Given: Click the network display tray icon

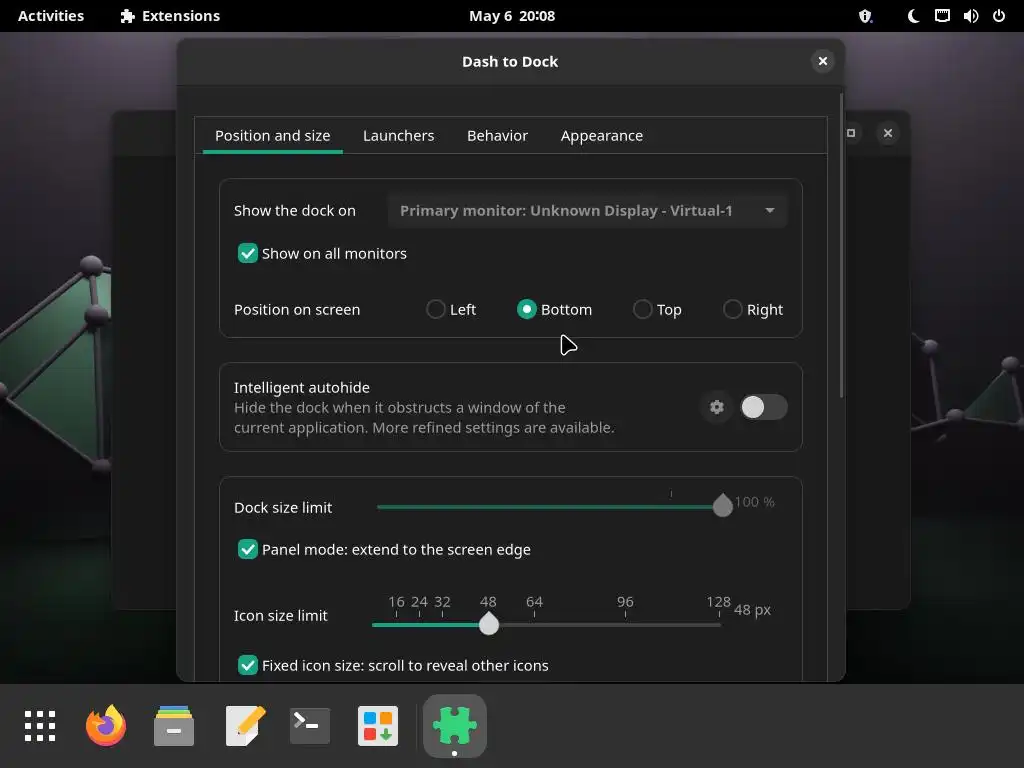Looking at the screenshot, I should (942, 16).
